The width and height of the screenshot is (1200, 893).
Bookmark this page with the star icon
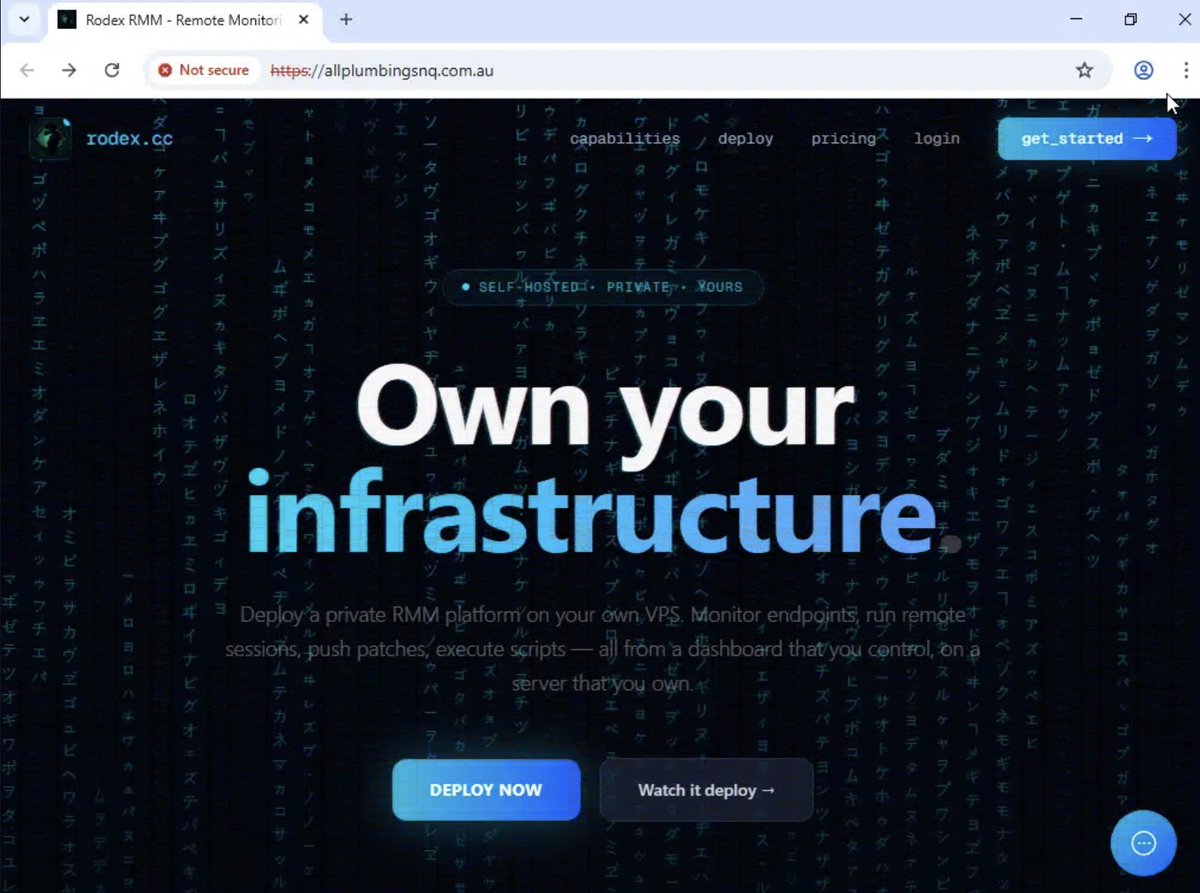coord(1084,70)
